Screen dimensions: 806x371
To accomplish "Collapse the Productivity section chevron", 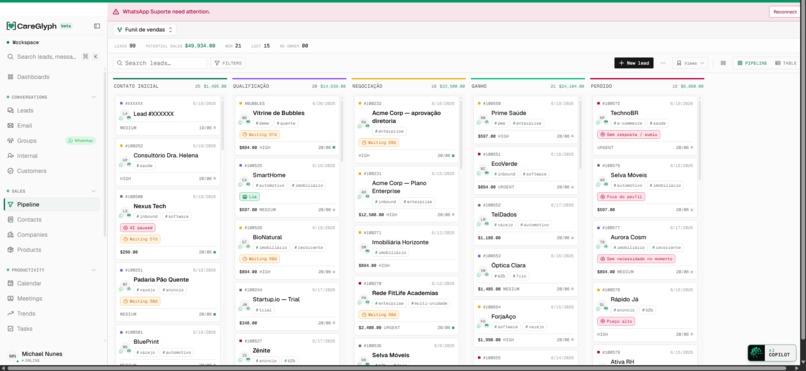I will [x=94, y=270].
